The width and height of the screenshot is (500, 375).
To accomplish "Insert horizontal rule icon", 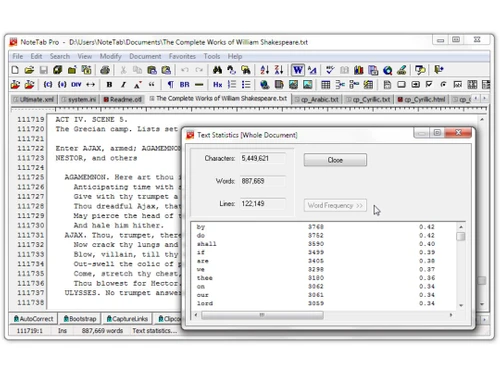I will (199, 85).
